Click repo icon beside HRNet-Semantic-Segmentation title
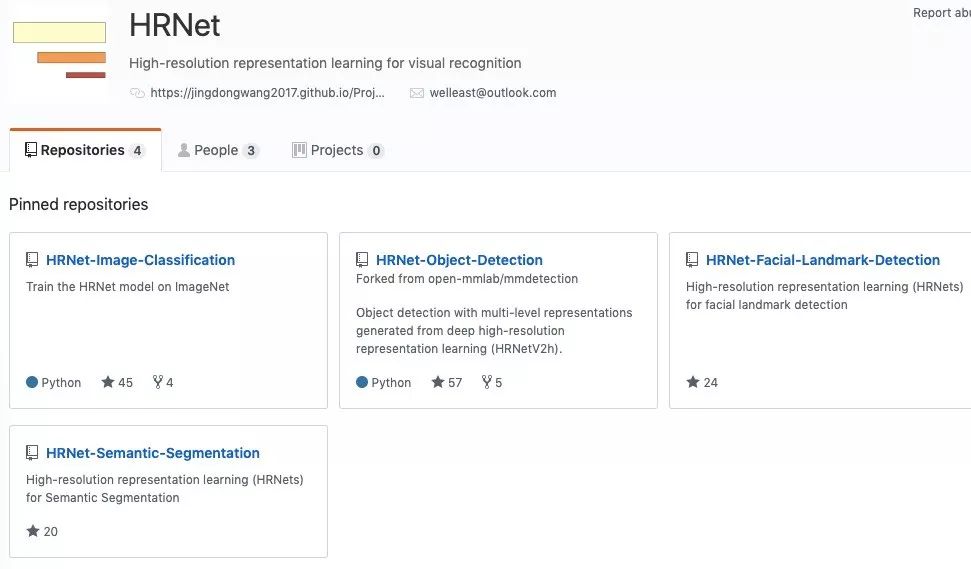 click(32, 453)
